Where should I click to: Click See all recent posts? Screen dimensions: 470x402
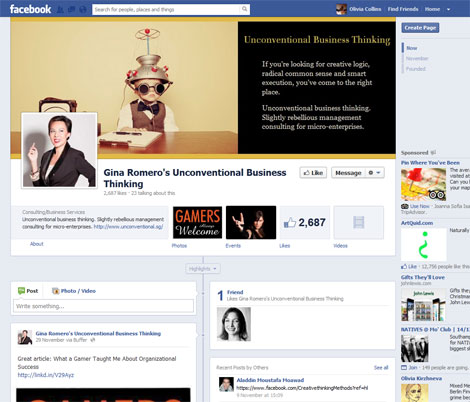pos(381,368)
